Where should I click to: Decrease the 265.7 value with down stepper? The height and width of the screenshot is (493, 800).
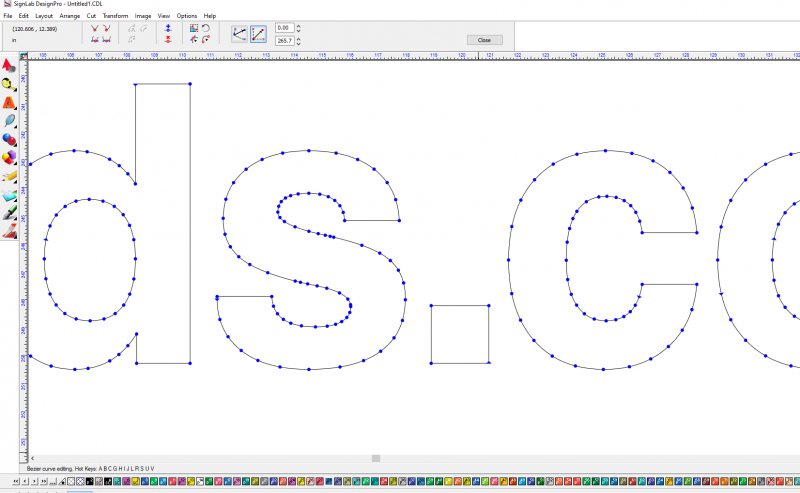coord(299,43)
